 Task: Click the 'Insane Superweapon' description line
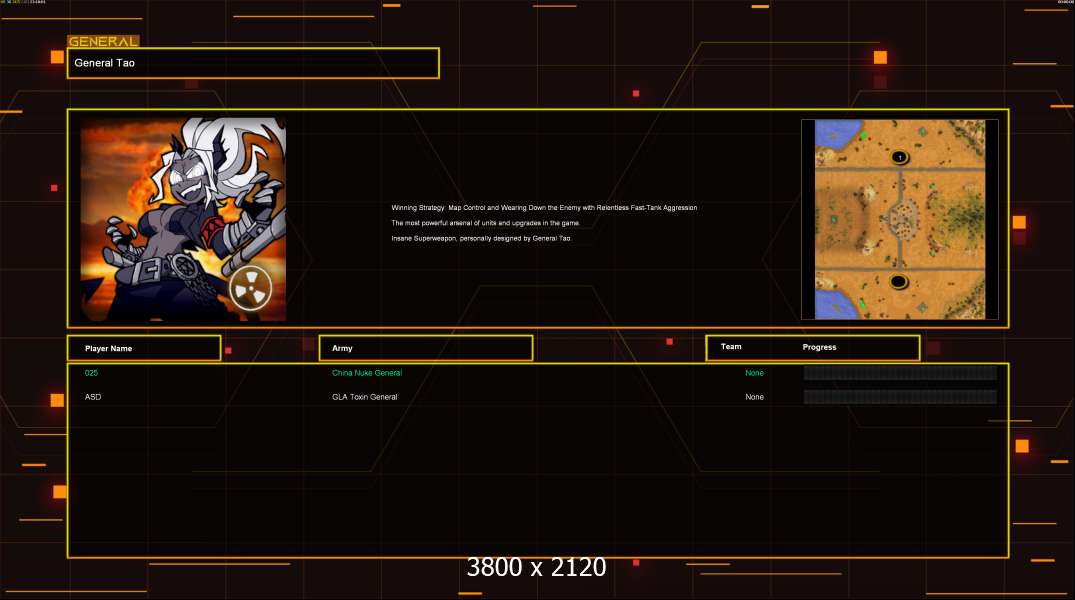pyautogui.click(x=481, y=239)
